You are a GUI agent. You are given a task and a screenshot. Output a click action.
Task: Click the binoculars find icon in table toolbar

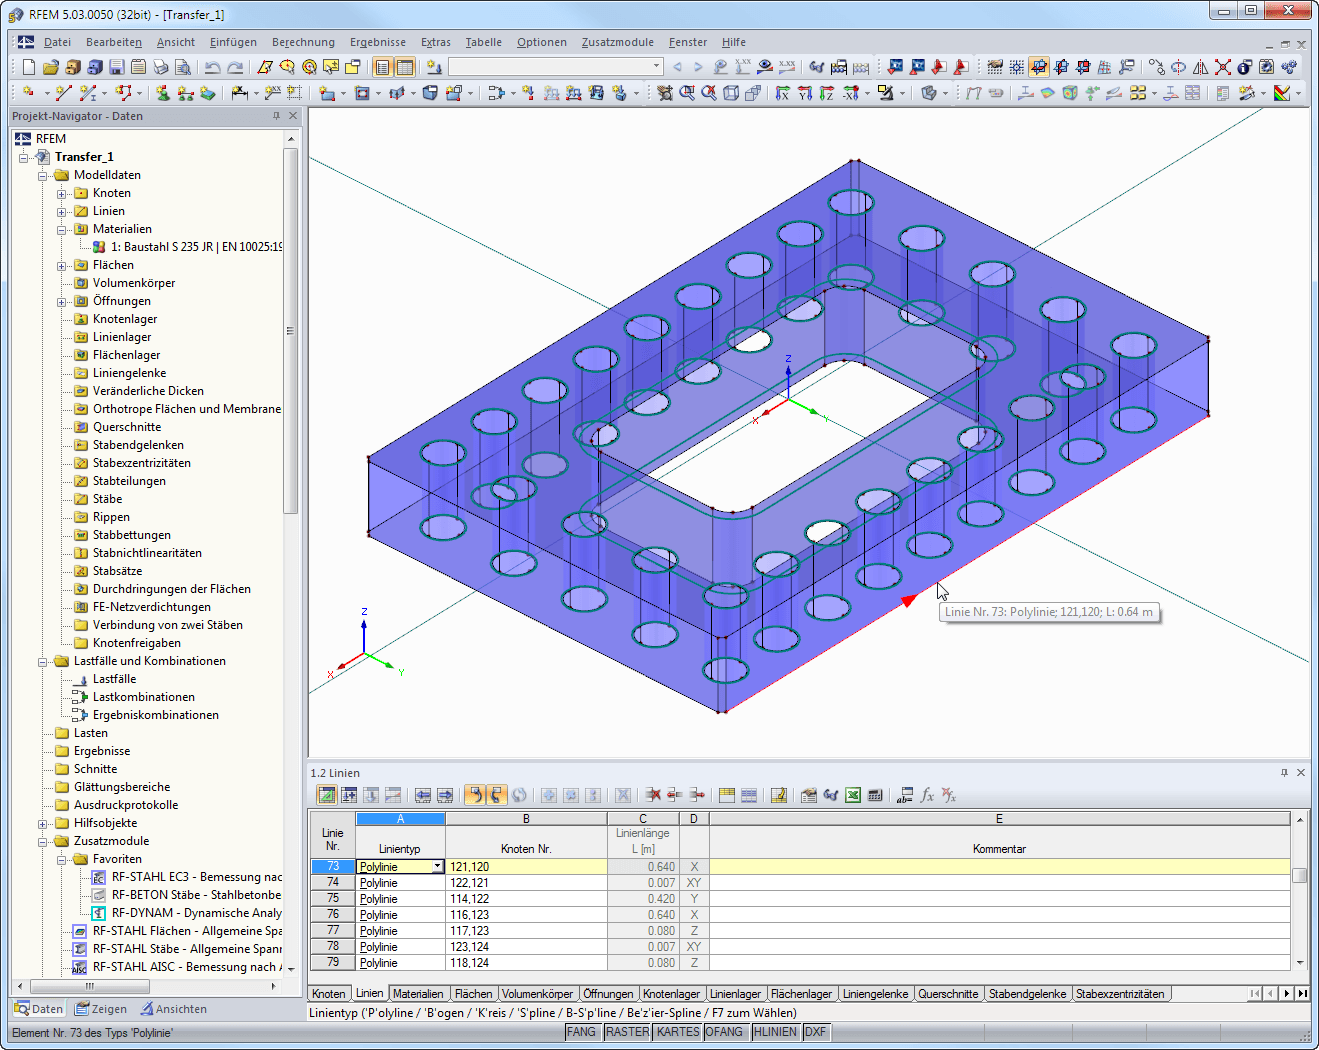(x=831, y=795)
